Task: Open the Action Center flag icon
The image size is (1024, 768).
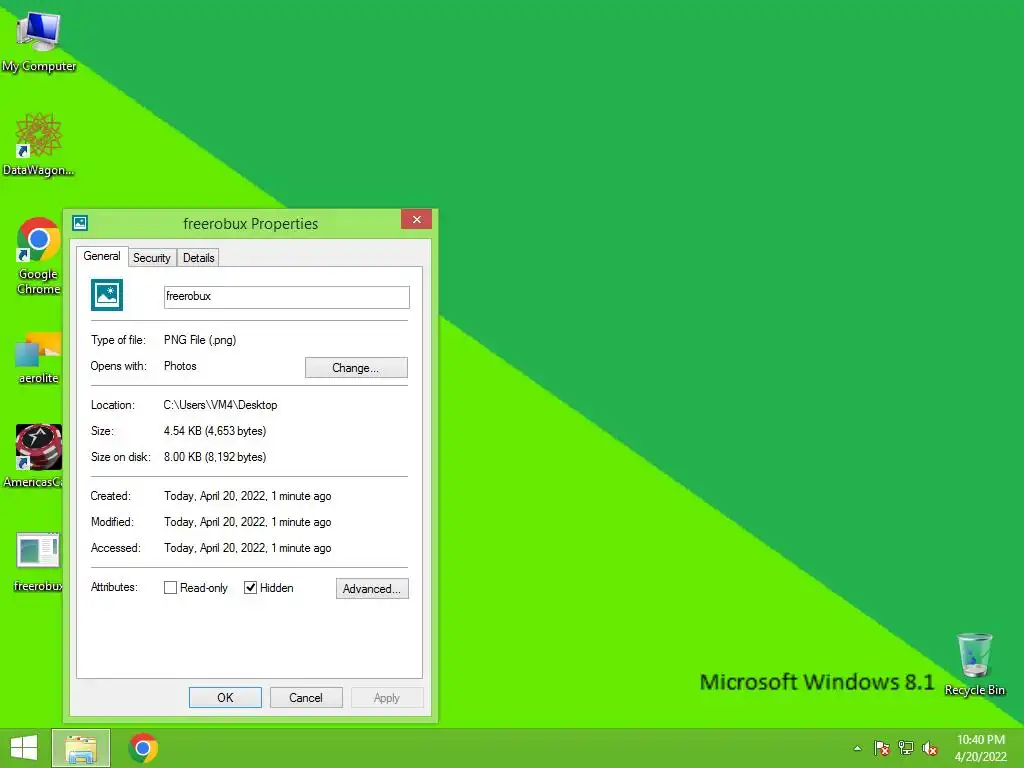Action: (x=882, y=748)
